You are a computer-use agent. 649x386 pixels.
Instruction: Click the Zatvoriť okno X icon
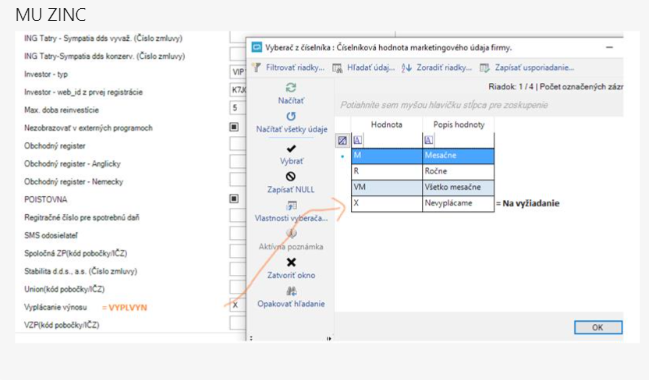click(291, 262)
